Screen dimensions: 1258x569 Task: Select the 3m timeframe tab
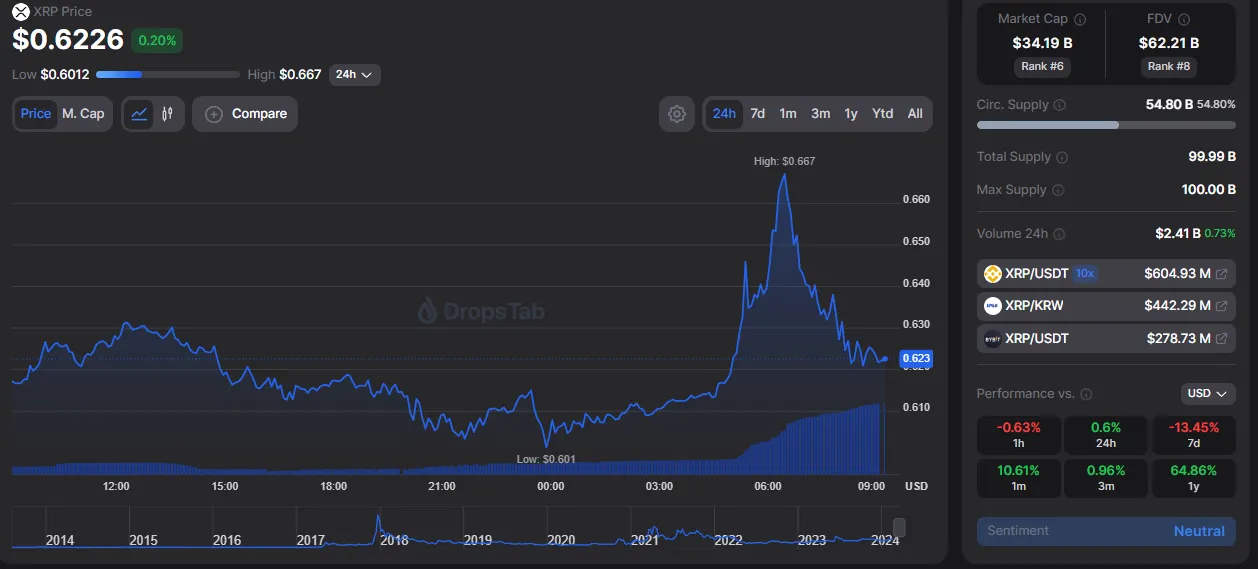tap(820, 114)
